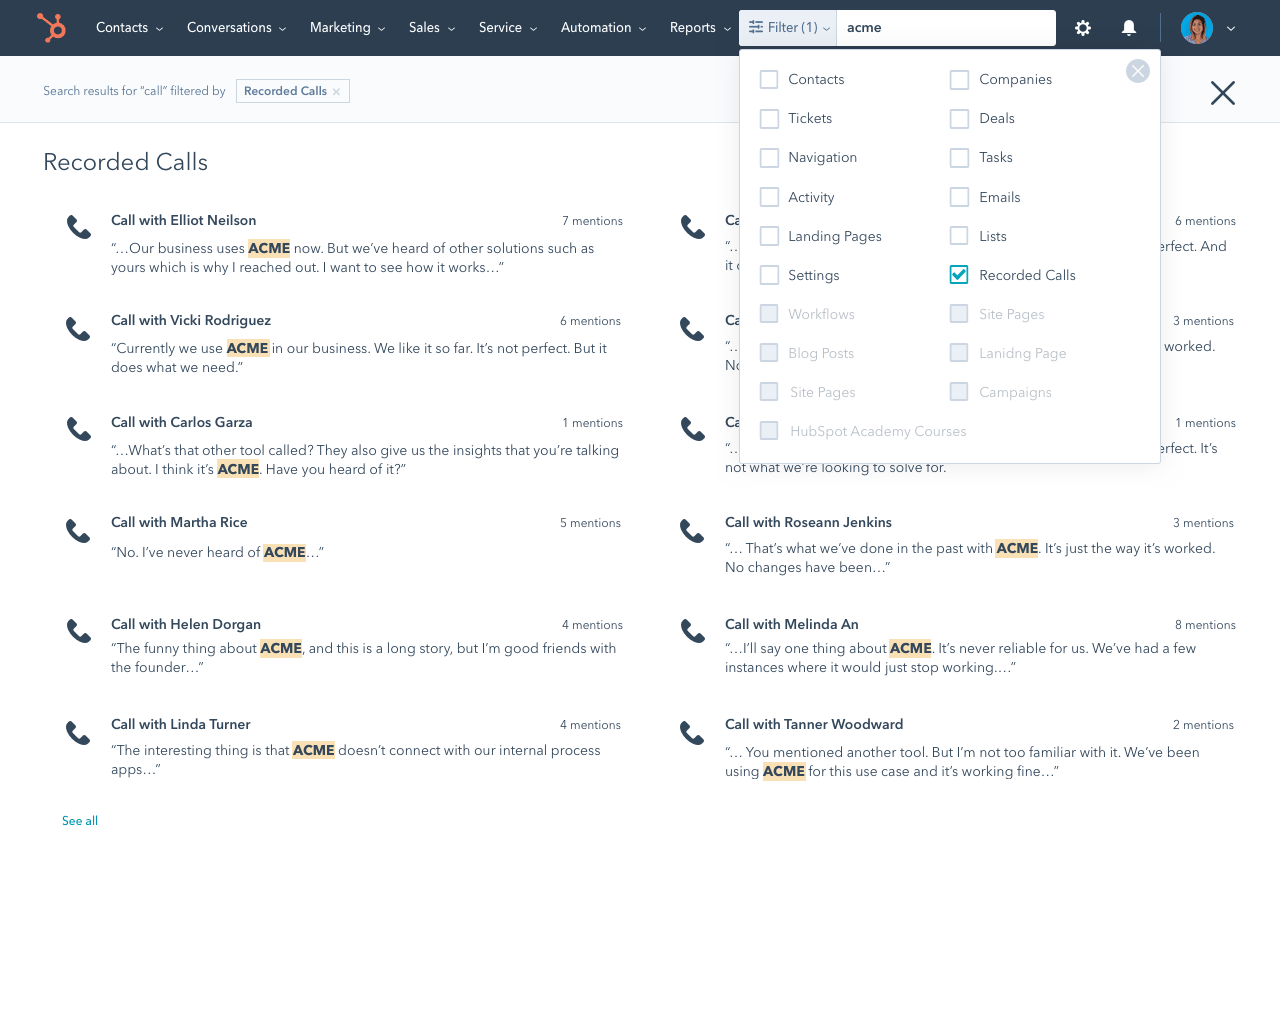Click phone icon beside Carlos Garza call
The image size is (1280, 1024).
79,429
